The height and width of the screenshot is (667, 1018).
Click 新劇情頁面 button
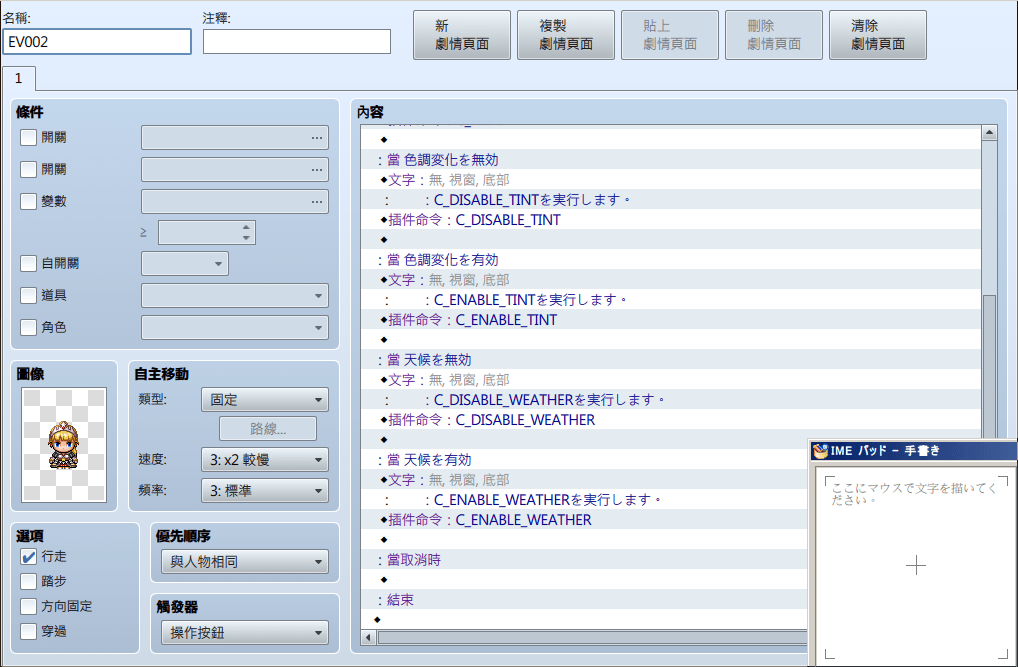[x=462, y=35]
